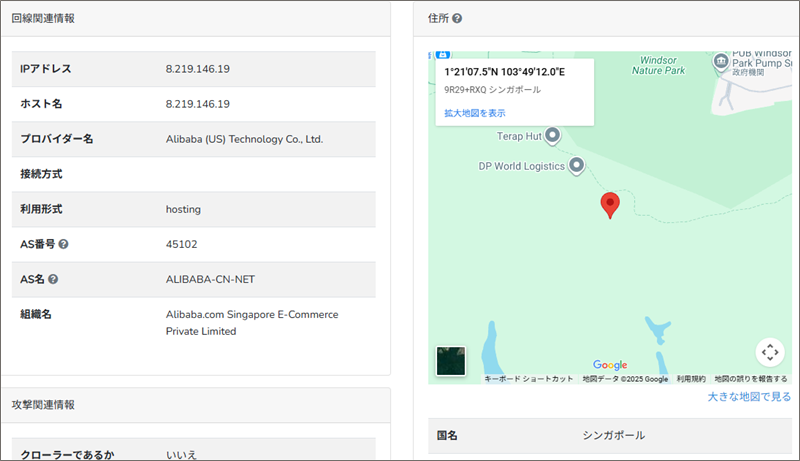Open キーボード ショートカット on the map
Screen dimensions: 800x461
point(529,379)
